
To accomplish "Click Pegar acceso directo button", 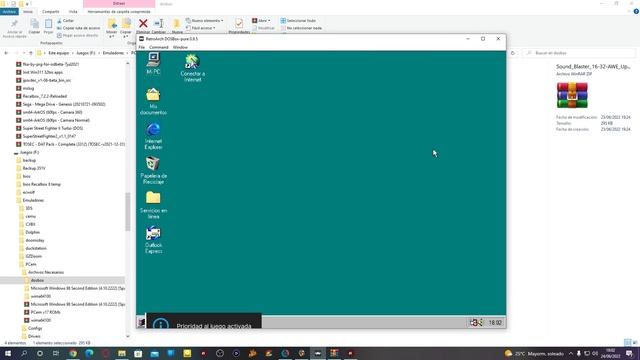I will (x=78, y=36).
